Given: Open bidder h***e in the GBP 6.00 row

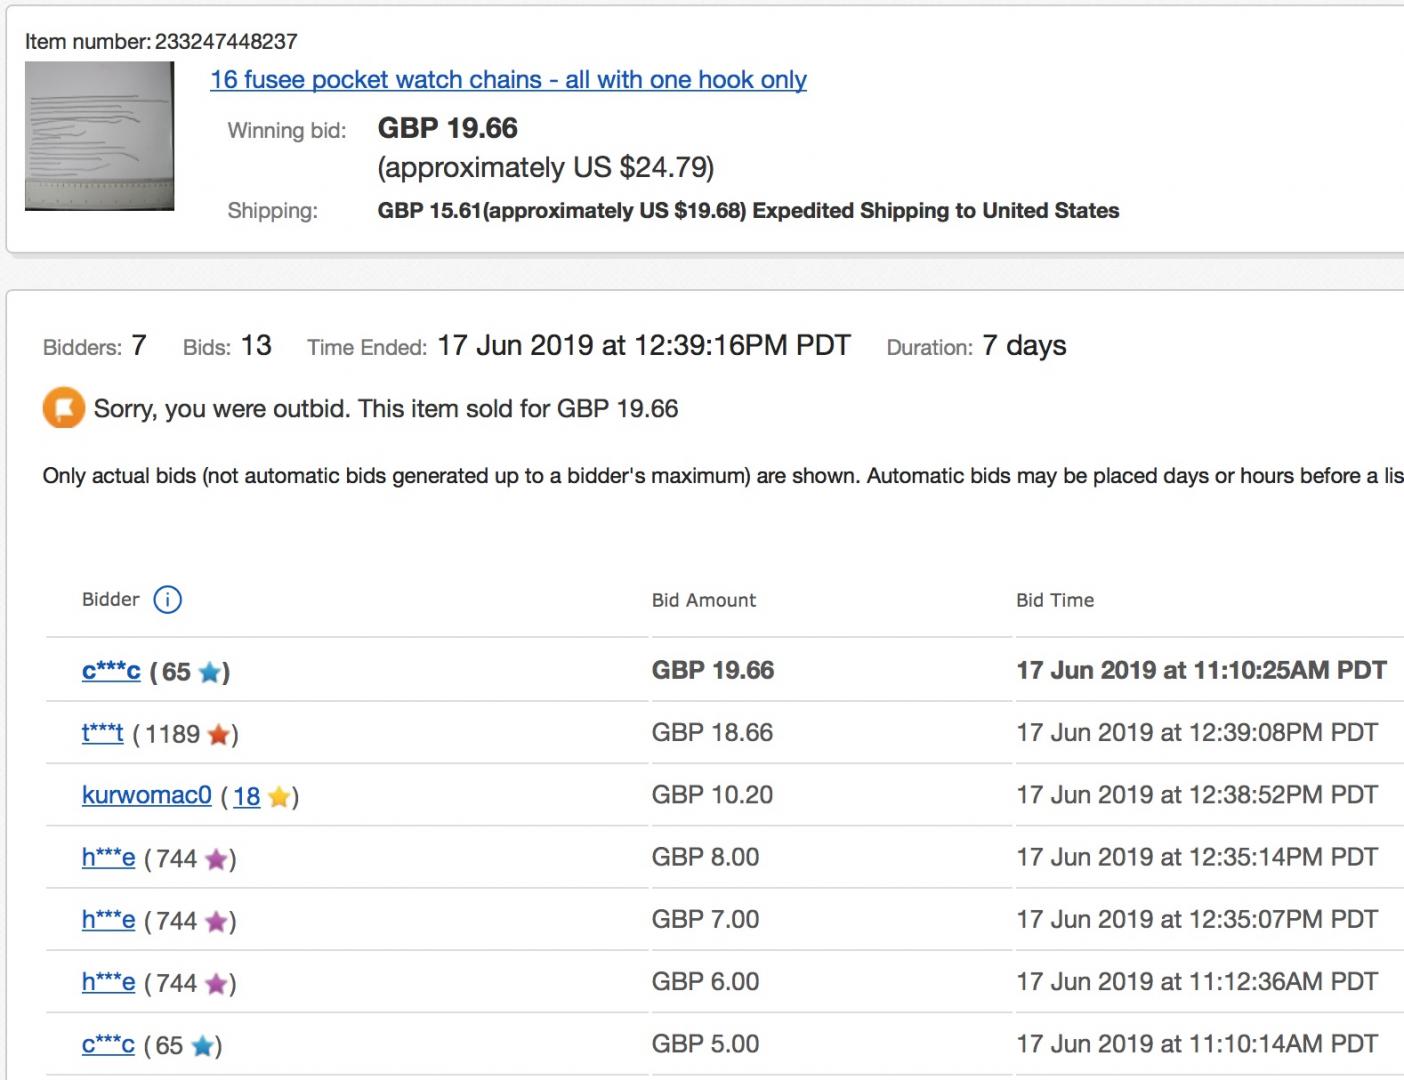Looking at the screenshot, I should 108,982.
